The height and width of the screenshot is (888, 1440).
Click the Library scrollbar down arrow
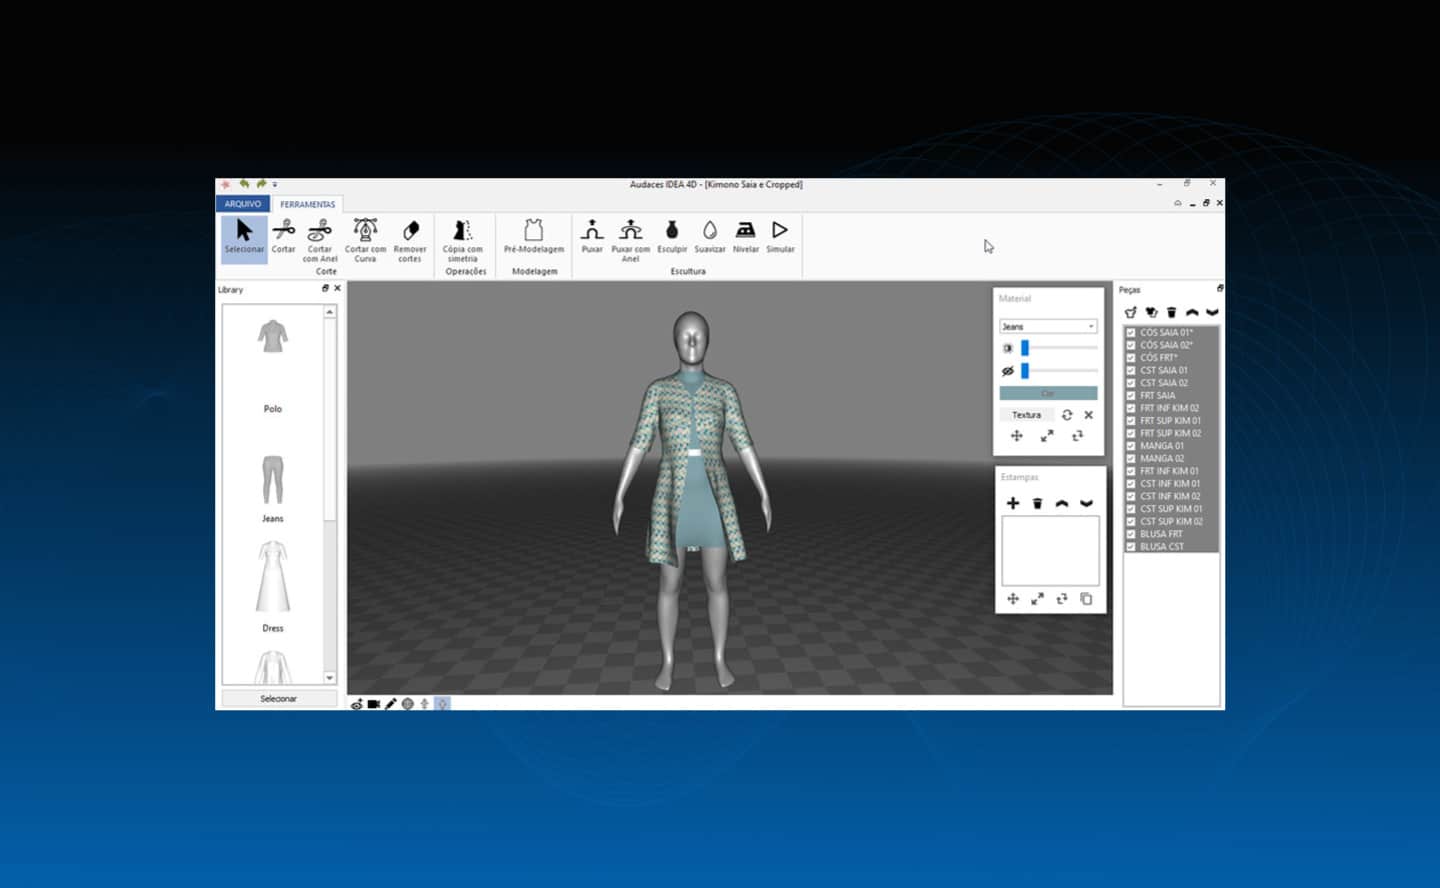pyautogui.click(x=330, y=678)
